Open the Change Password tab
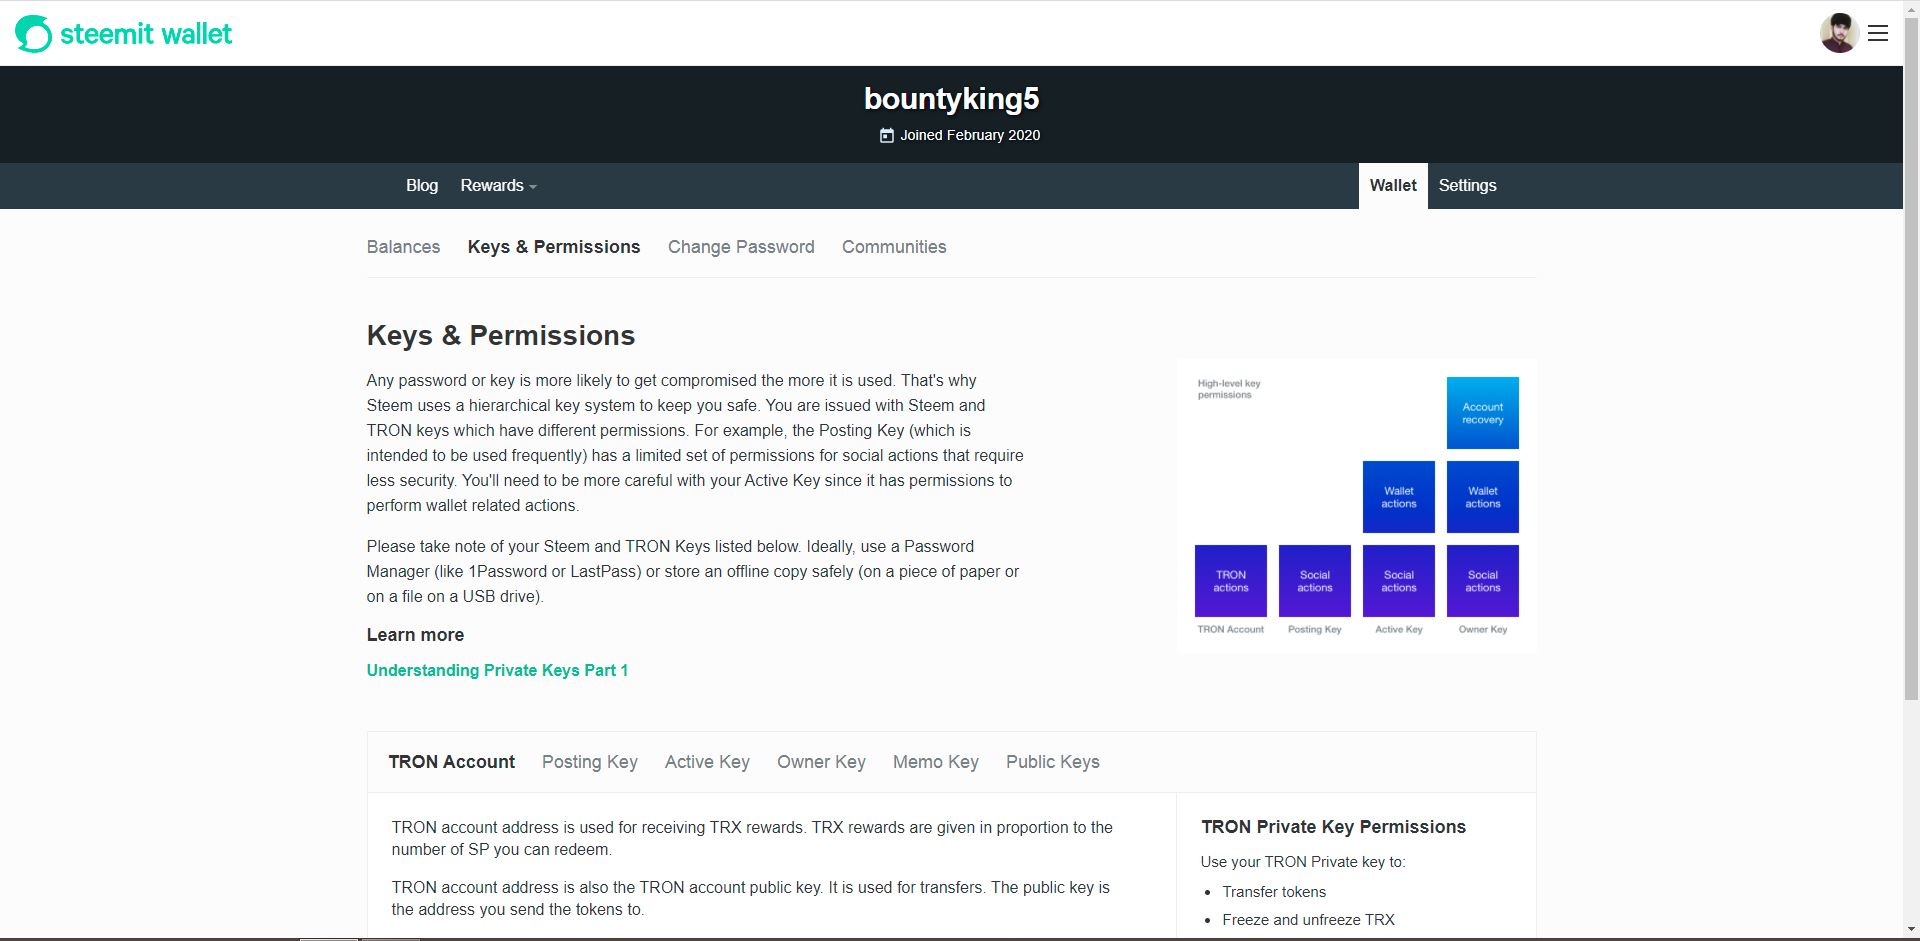This screenshot has width=1920, height=941. pyautogui.click(x=741, y=247)
